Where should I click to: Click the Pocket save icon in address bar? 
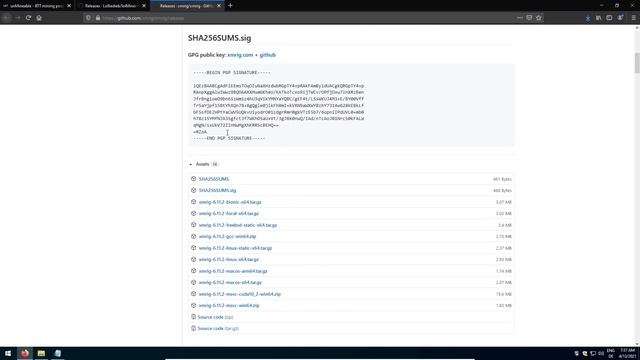(x=529, y=18)
